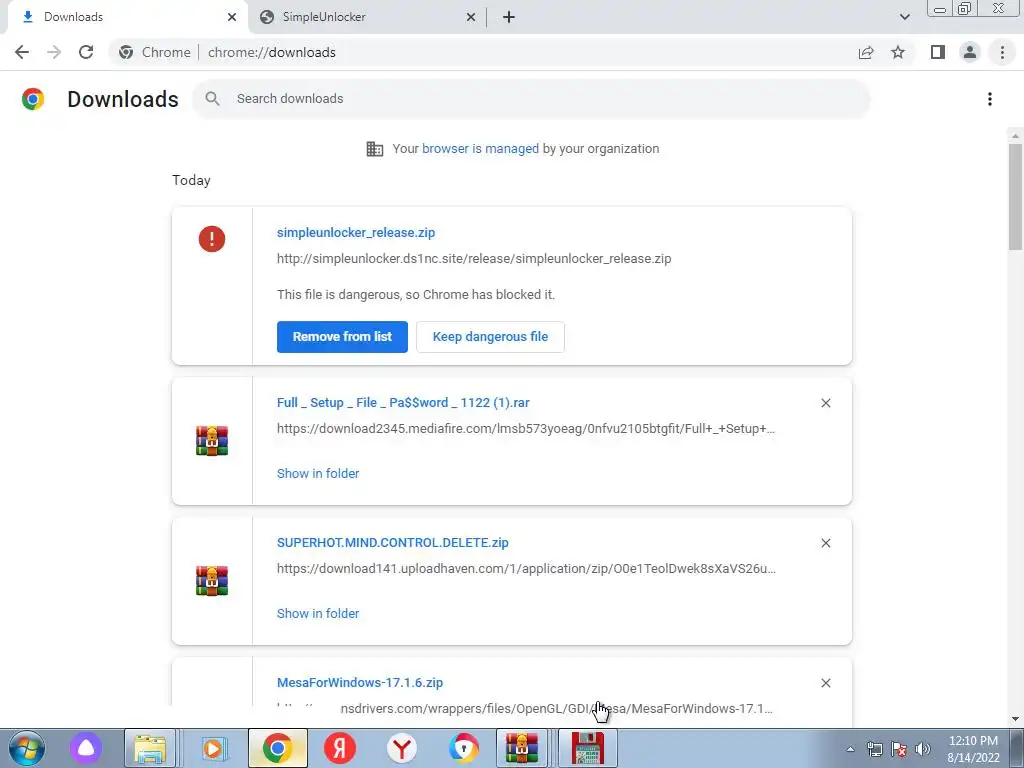Viewport: 1024px width, 768px height.
Task: Open the red floppy disk taskbar app
Action: click(587, 748)
